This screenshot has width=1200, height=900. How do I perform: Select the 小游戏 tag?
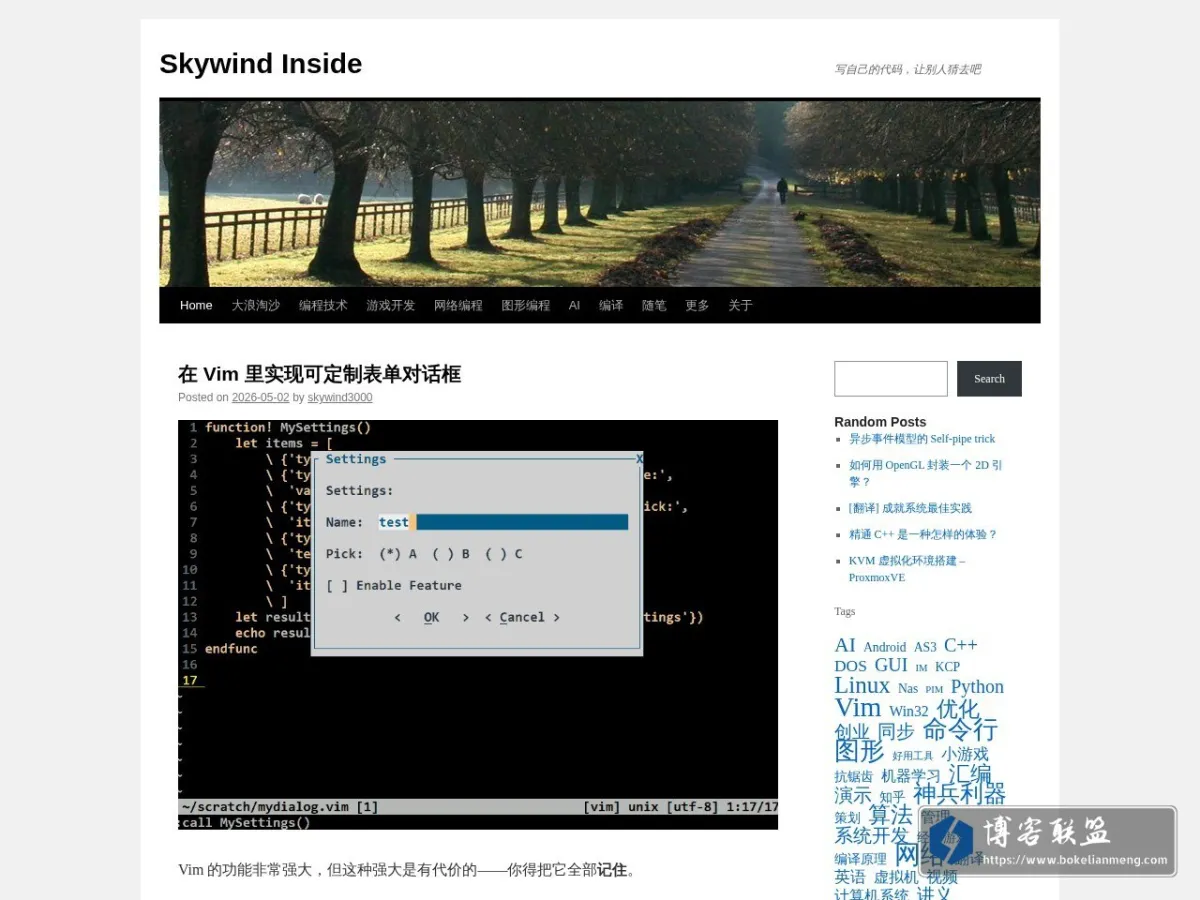tap(965, 754)
